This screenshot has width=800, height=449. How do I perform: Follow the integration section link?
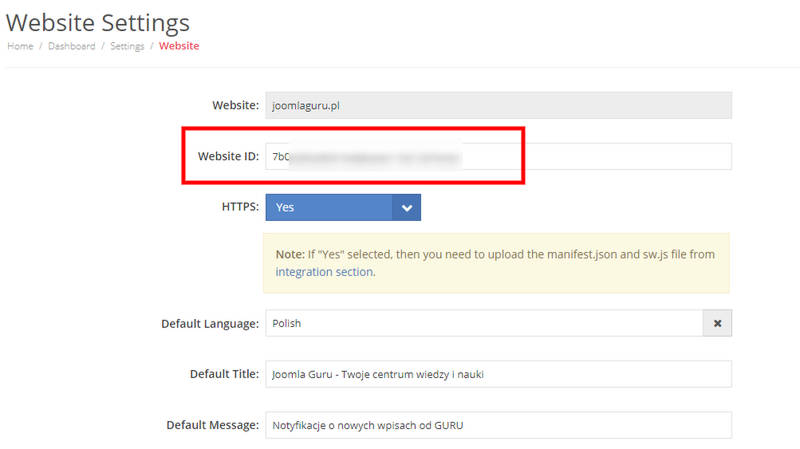[x=325, y=272]
